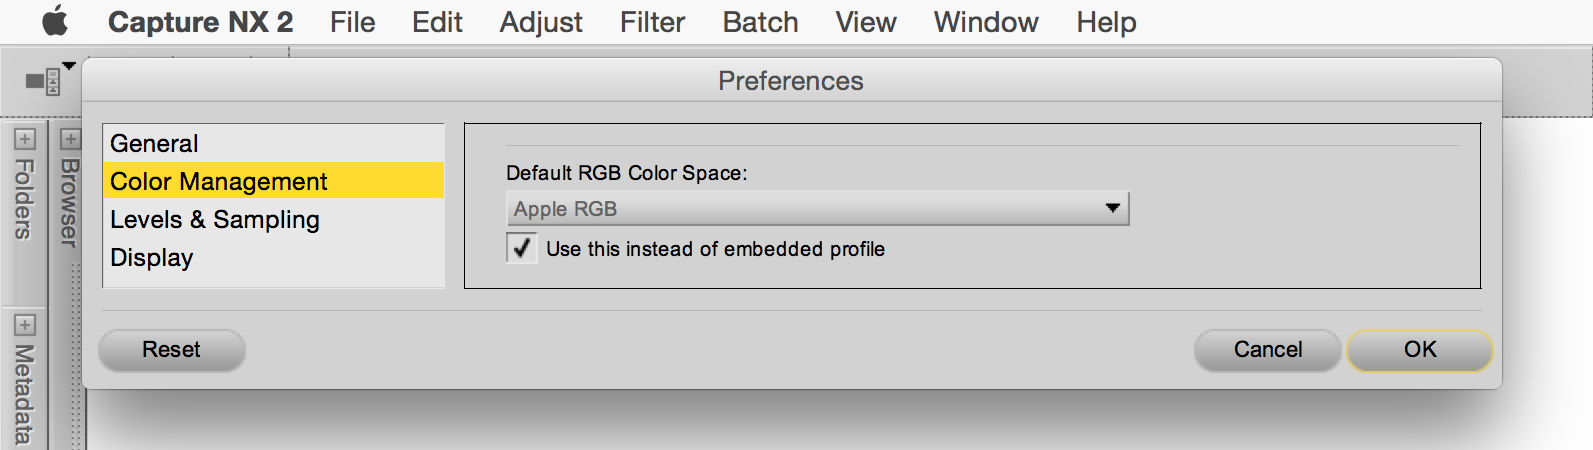Open the Default RGB Color Space dropdown
The image size is (1593, 450).
click(x=818, y=209)
